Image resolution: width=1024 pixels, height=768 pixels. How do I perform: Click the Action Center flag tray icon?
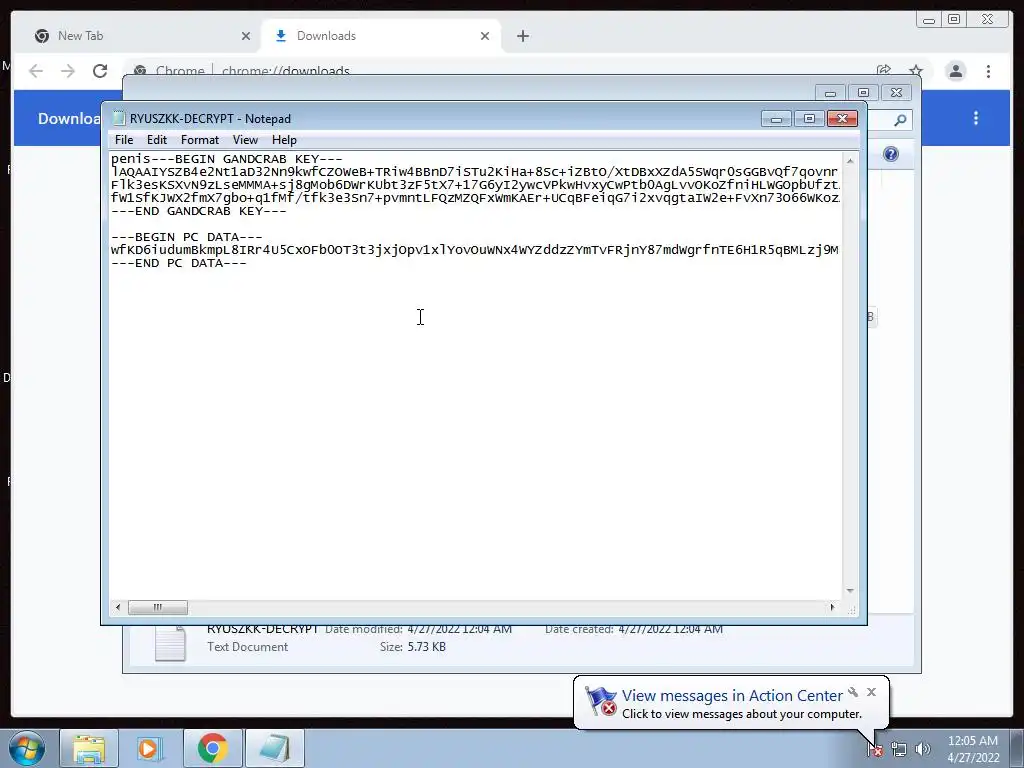pos(876,749)
